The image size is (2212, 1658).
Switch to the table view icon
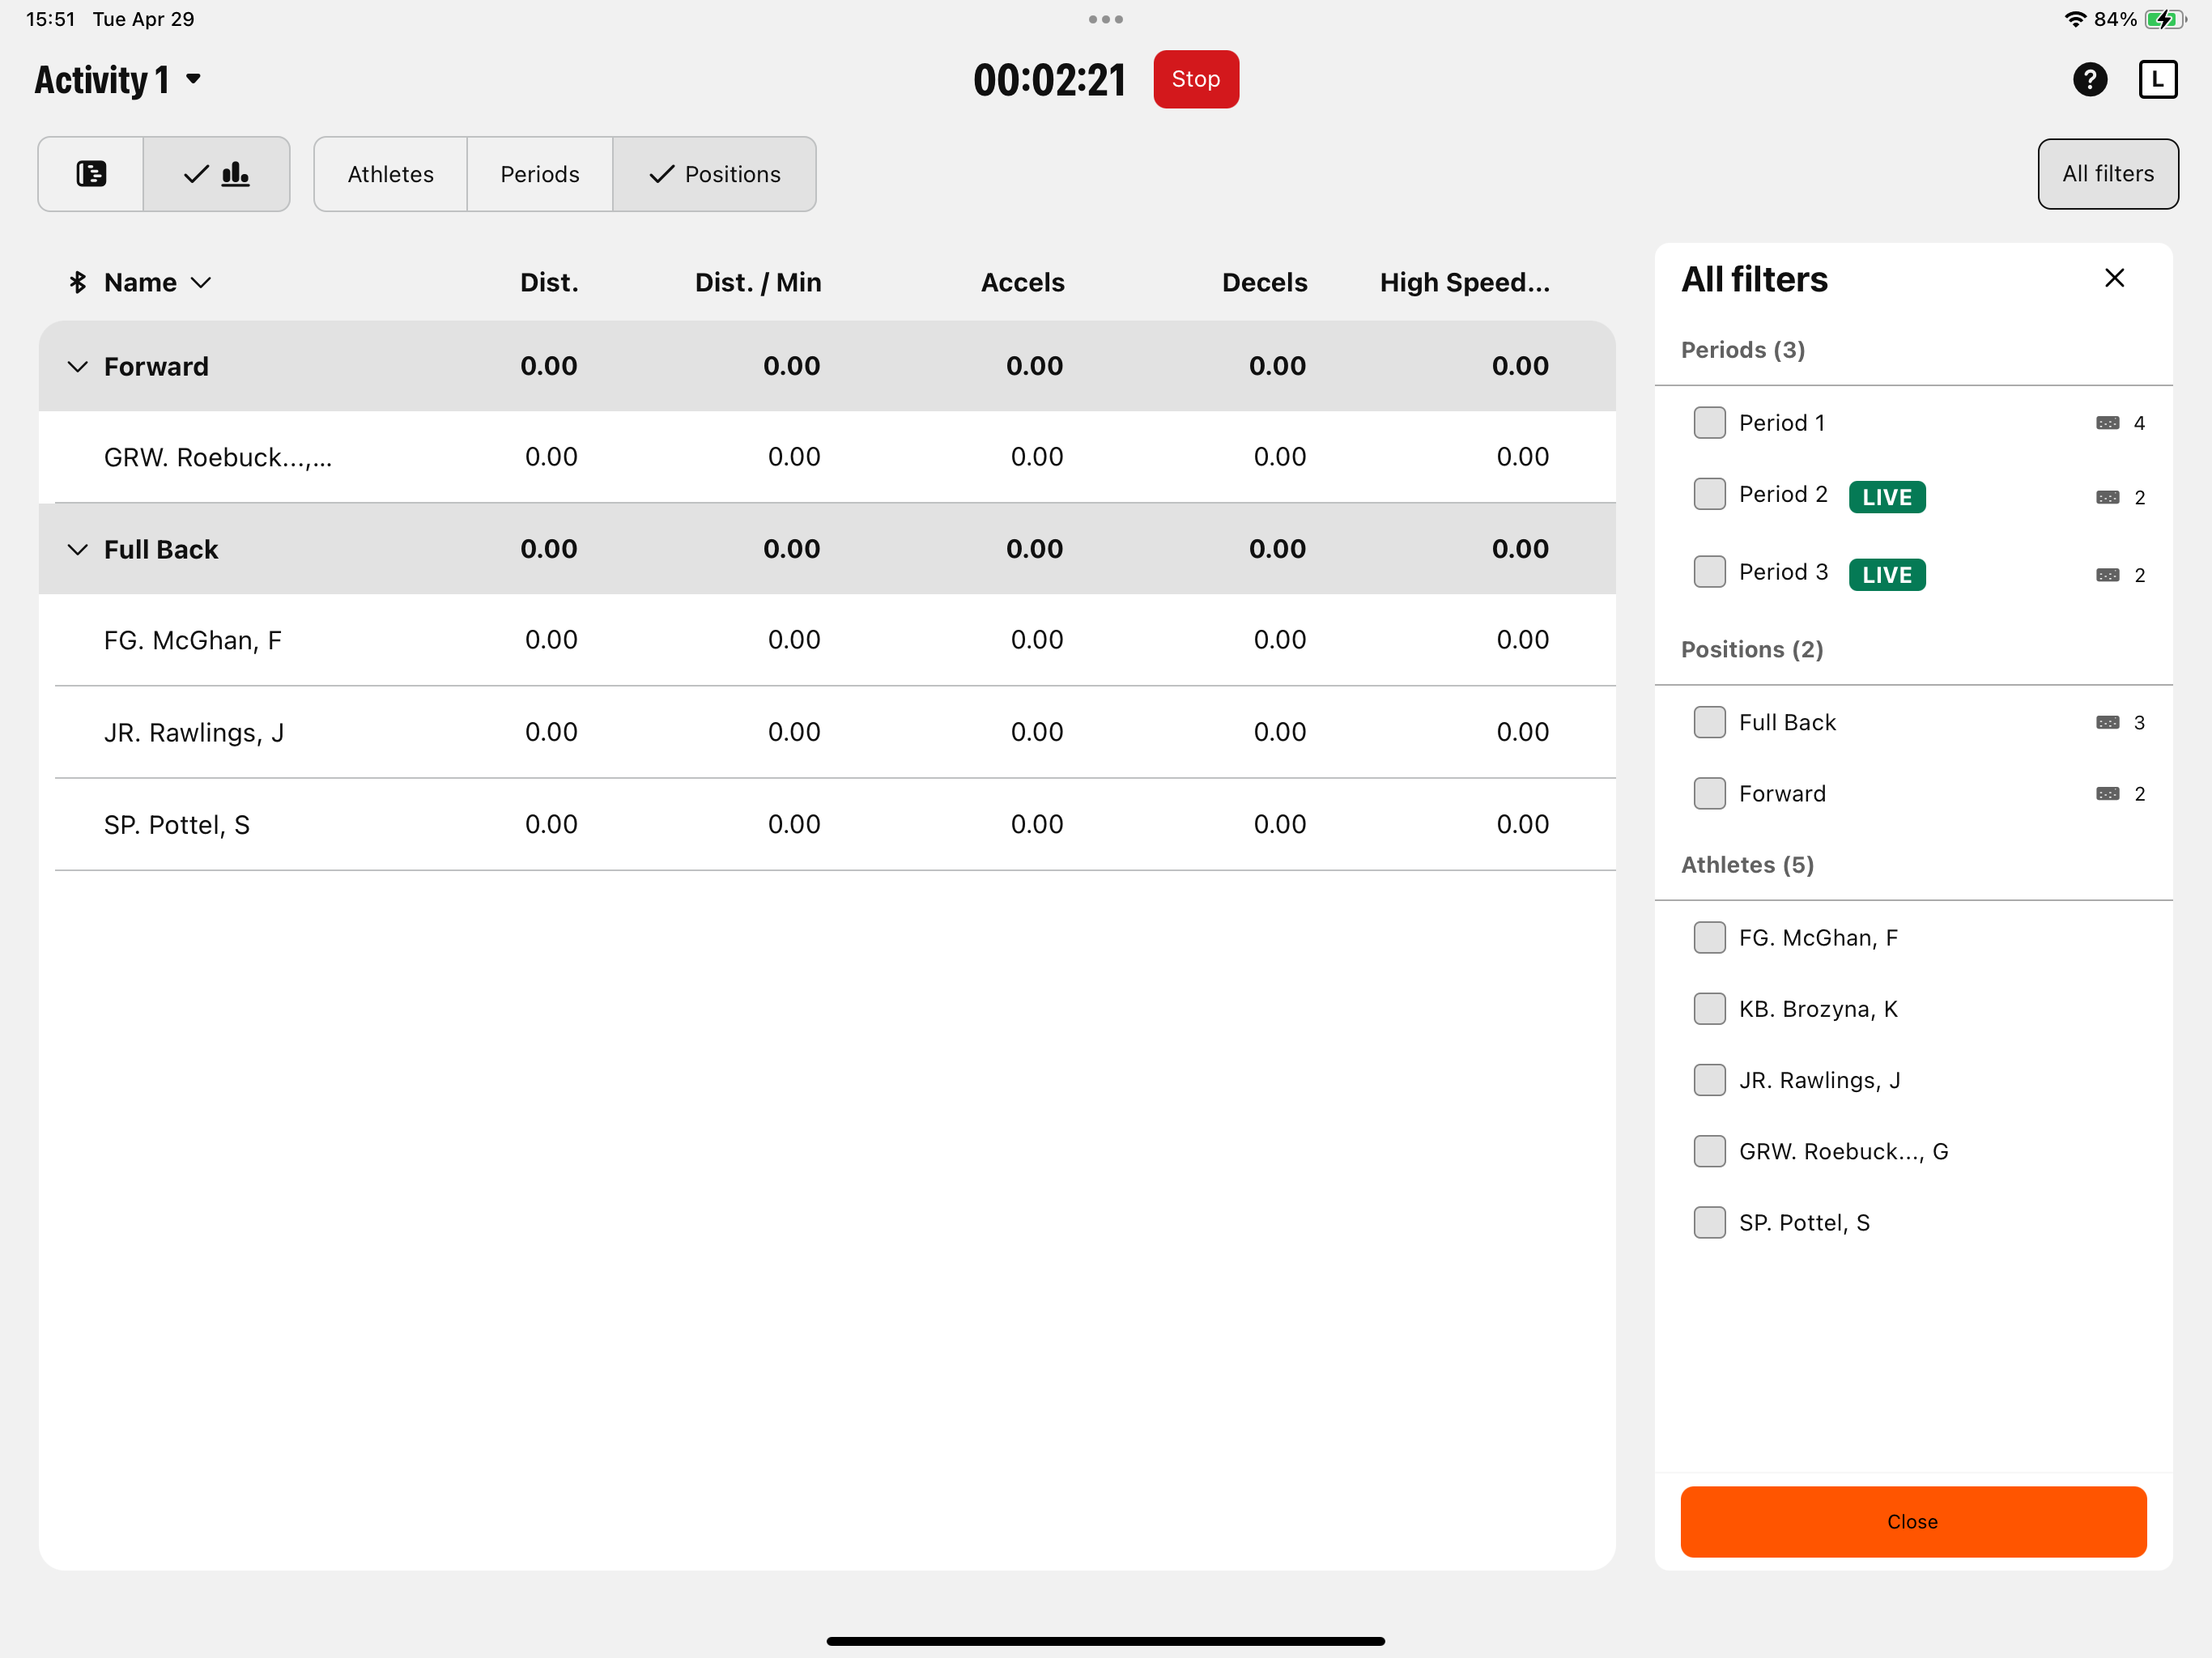coord(90,173)
